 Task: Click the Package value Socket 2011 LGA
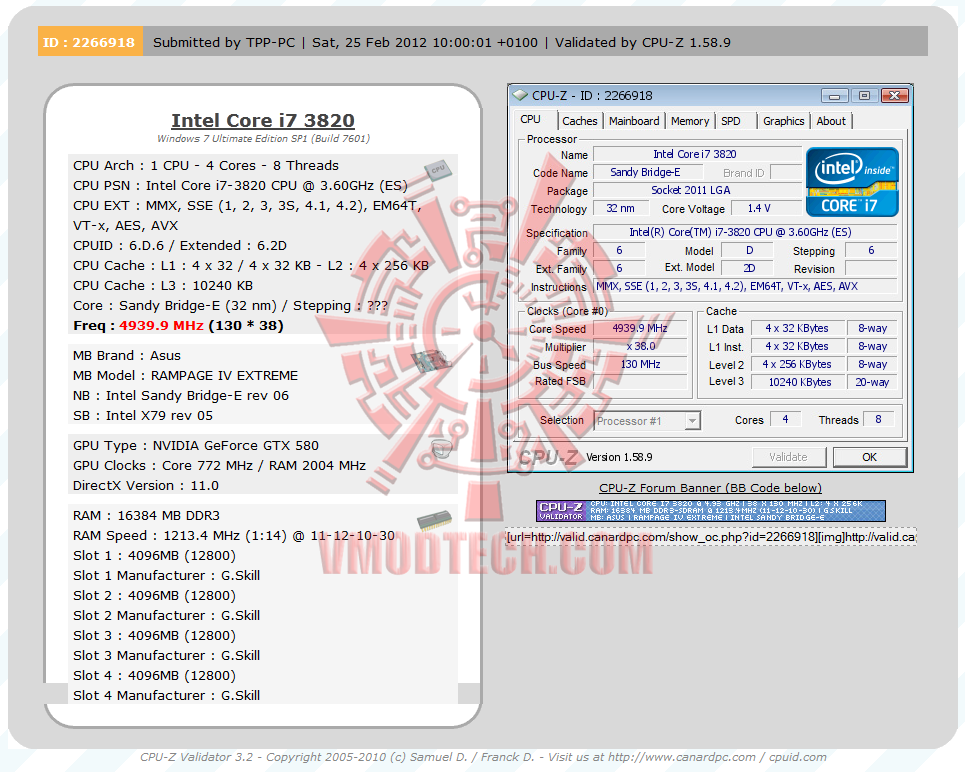tap(697, 190)
